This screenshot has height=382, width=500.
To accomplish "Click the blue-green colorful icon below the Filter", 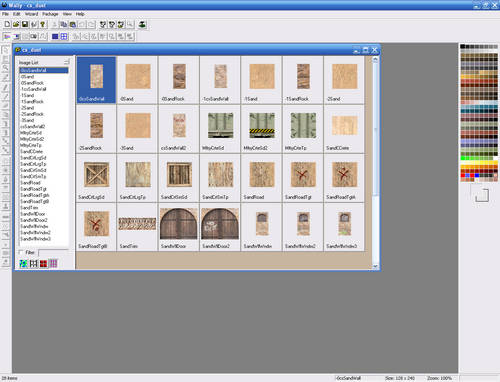I will click(23, 264).
